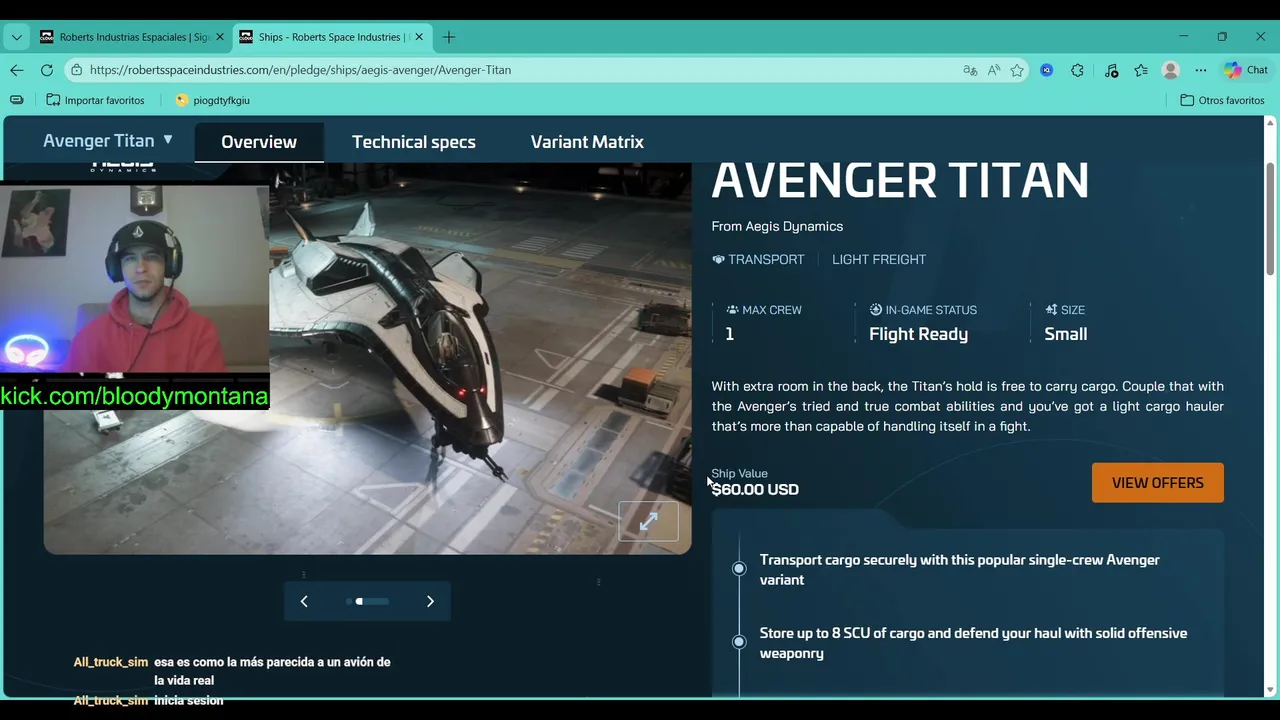Screen dimensions: 1280x720
Task: Close the Ships - Roberts Space Industries tab
Action: pos(419,37)
